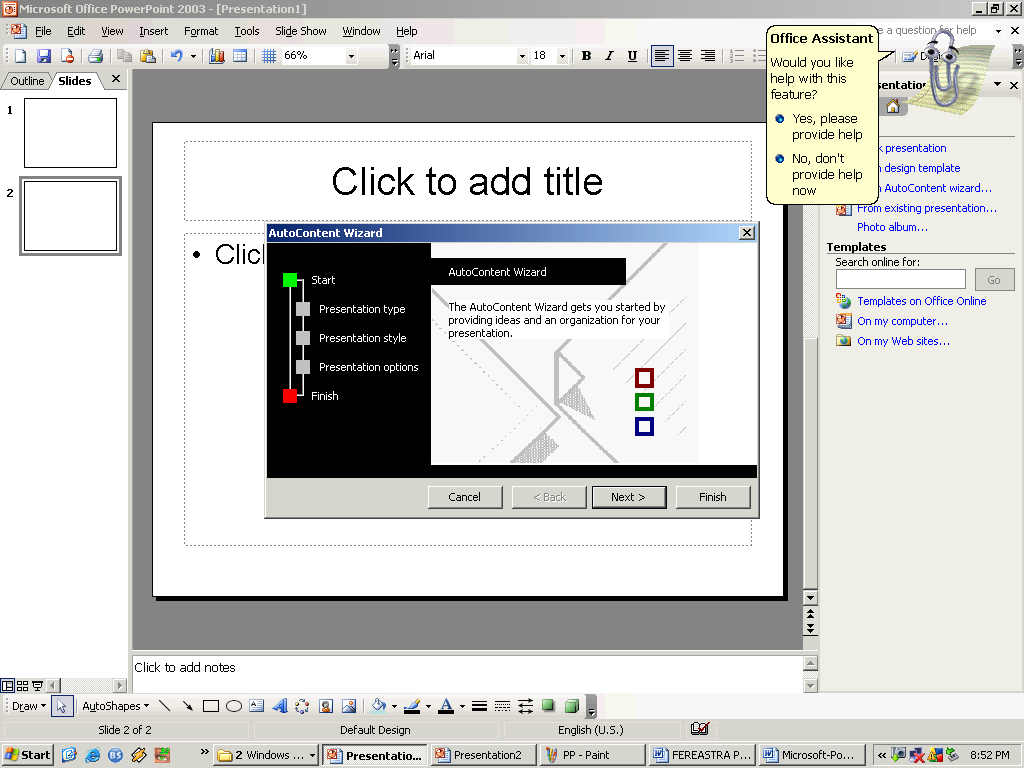Apply Italic formatting

[609, 56]
